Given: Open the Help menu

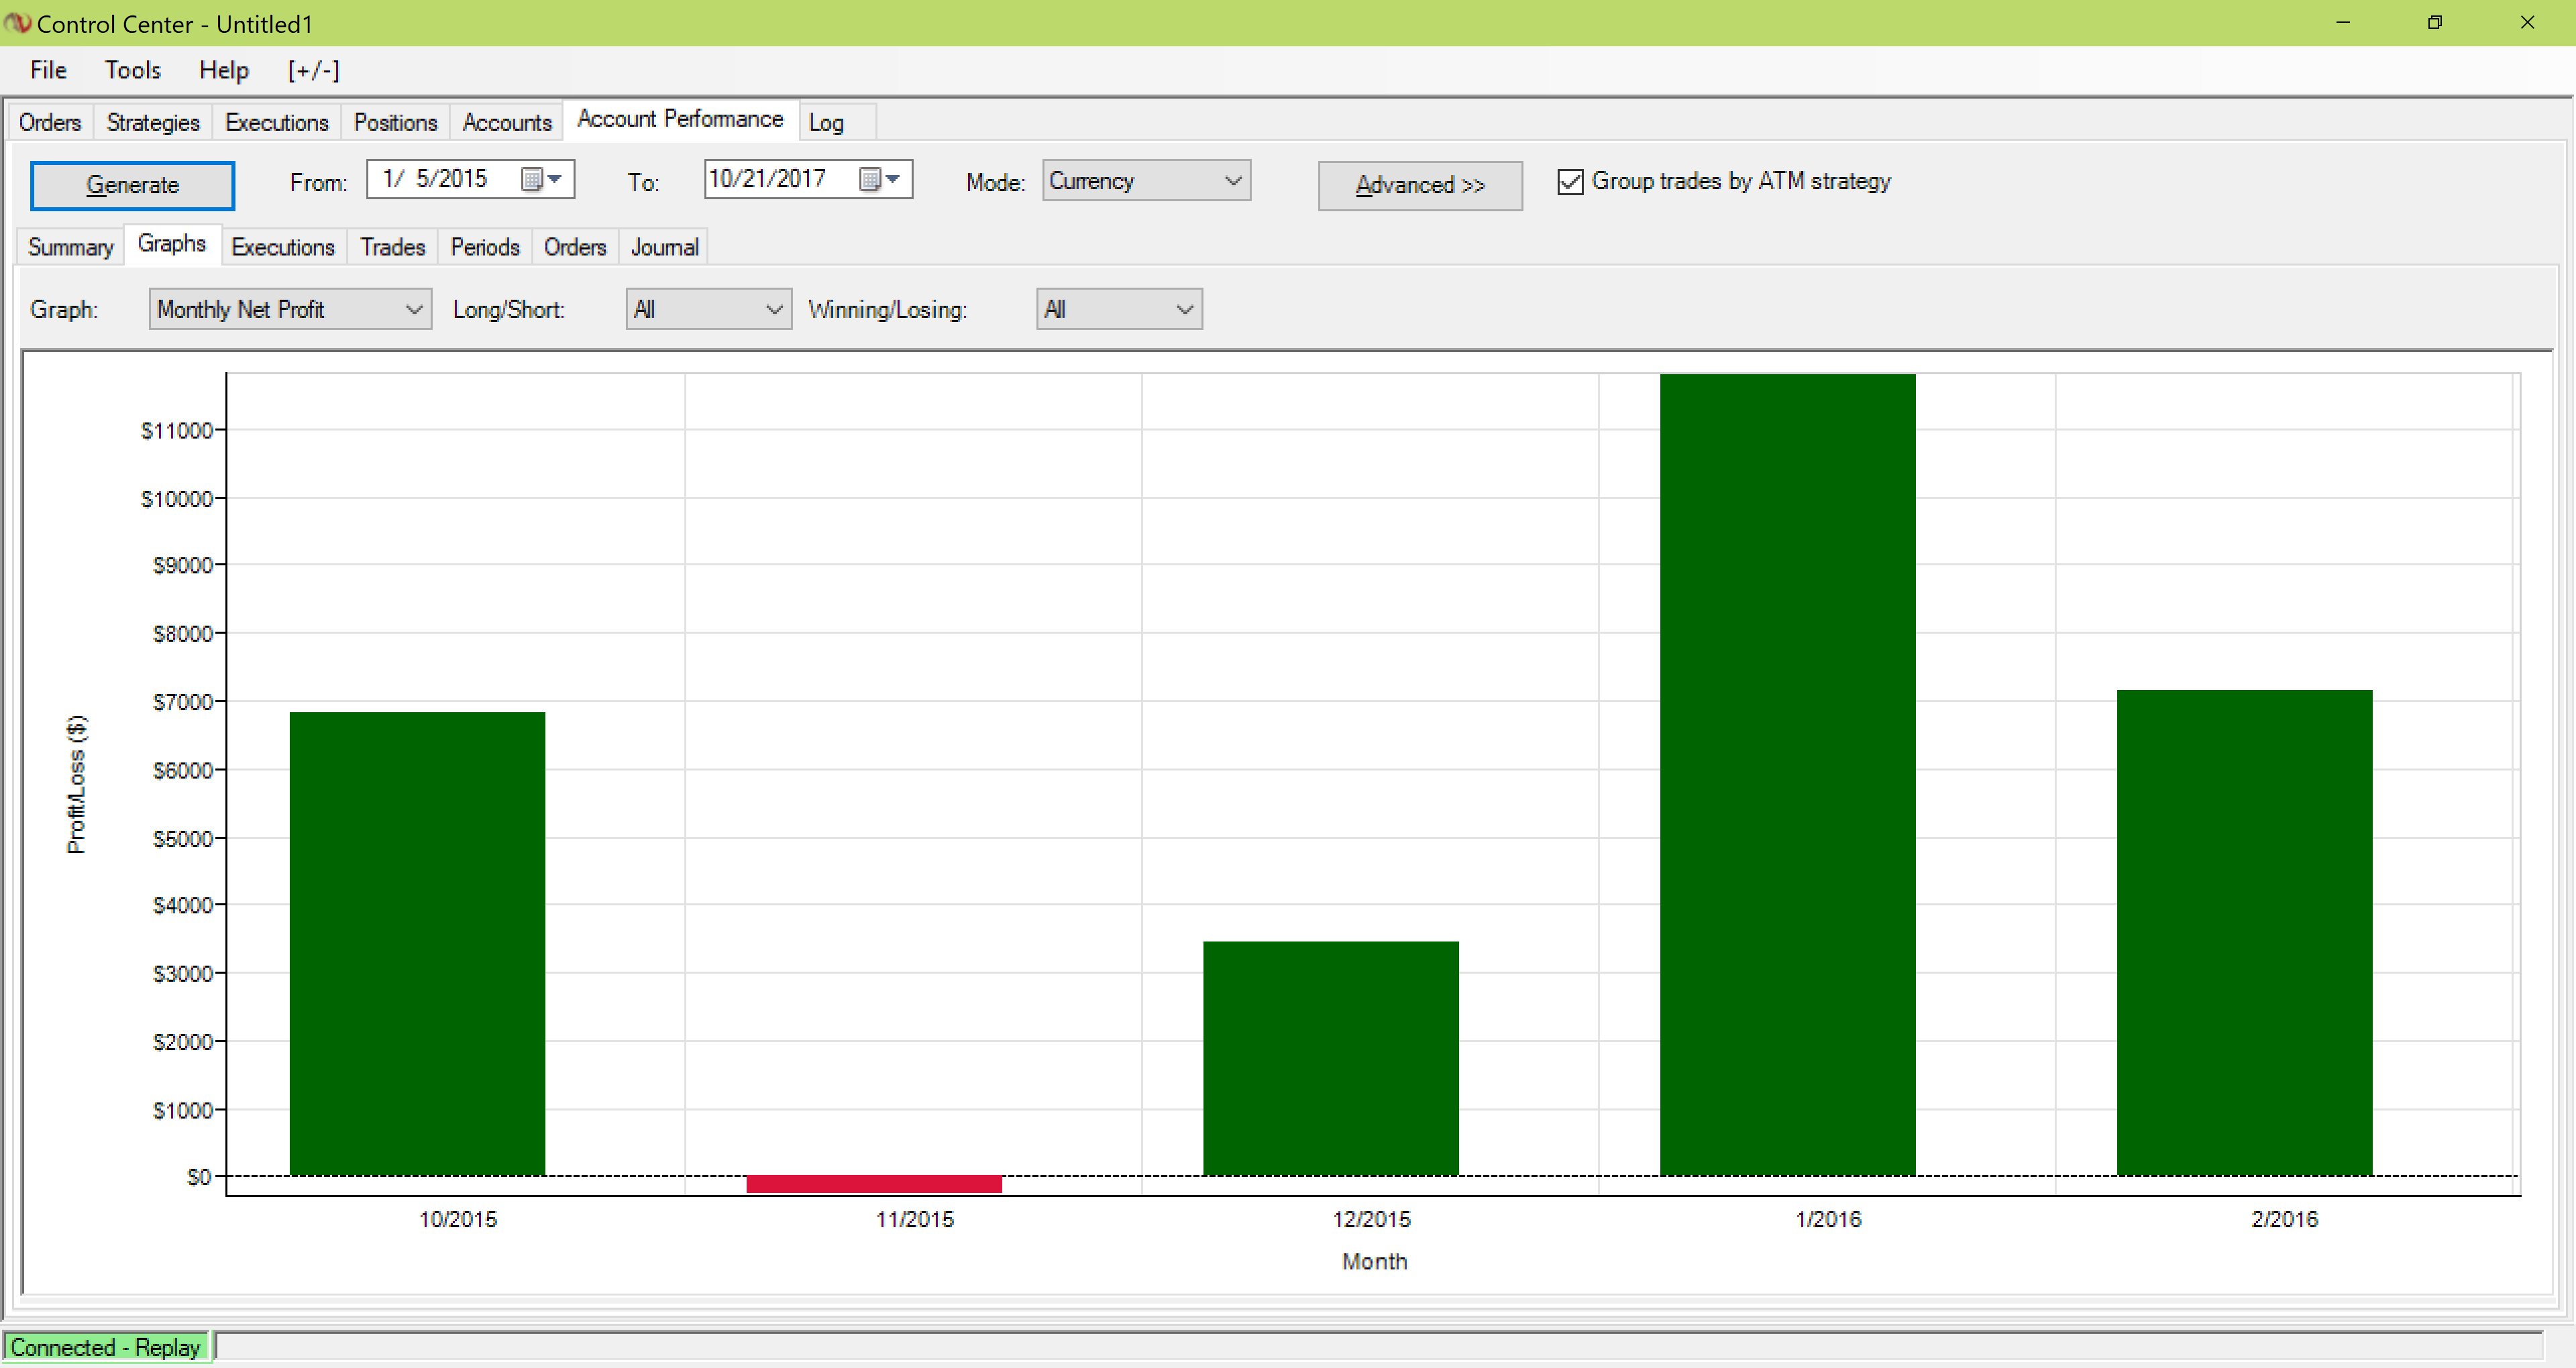Looking at the screenshot, I should 223,70.
